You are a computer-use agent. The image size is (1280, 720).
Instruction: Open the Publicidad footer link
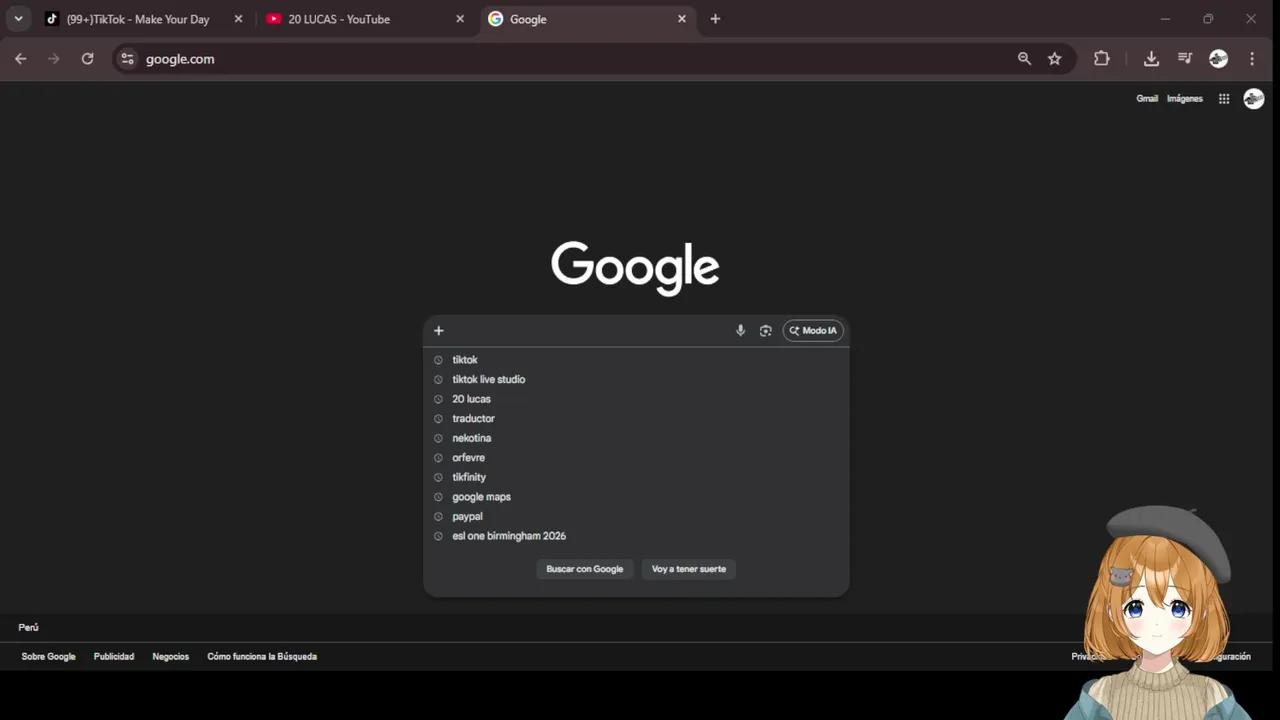pyautogui.click(x=114, y=657)
